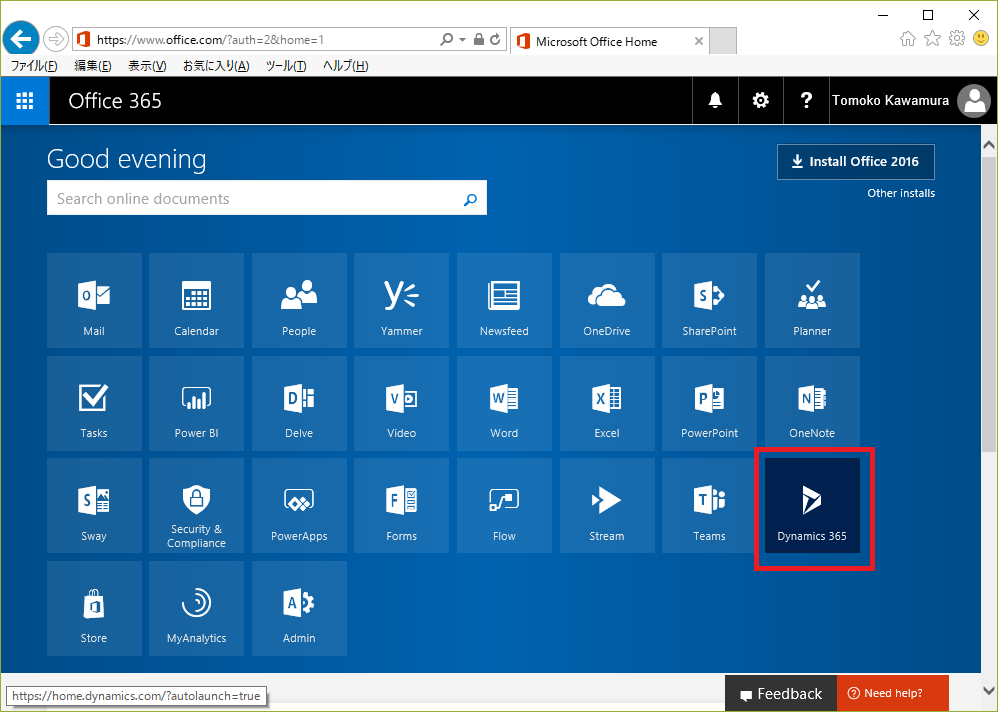Show notifications via the bell icon
This screenshot has width=998, height=712.
point(715,101)
